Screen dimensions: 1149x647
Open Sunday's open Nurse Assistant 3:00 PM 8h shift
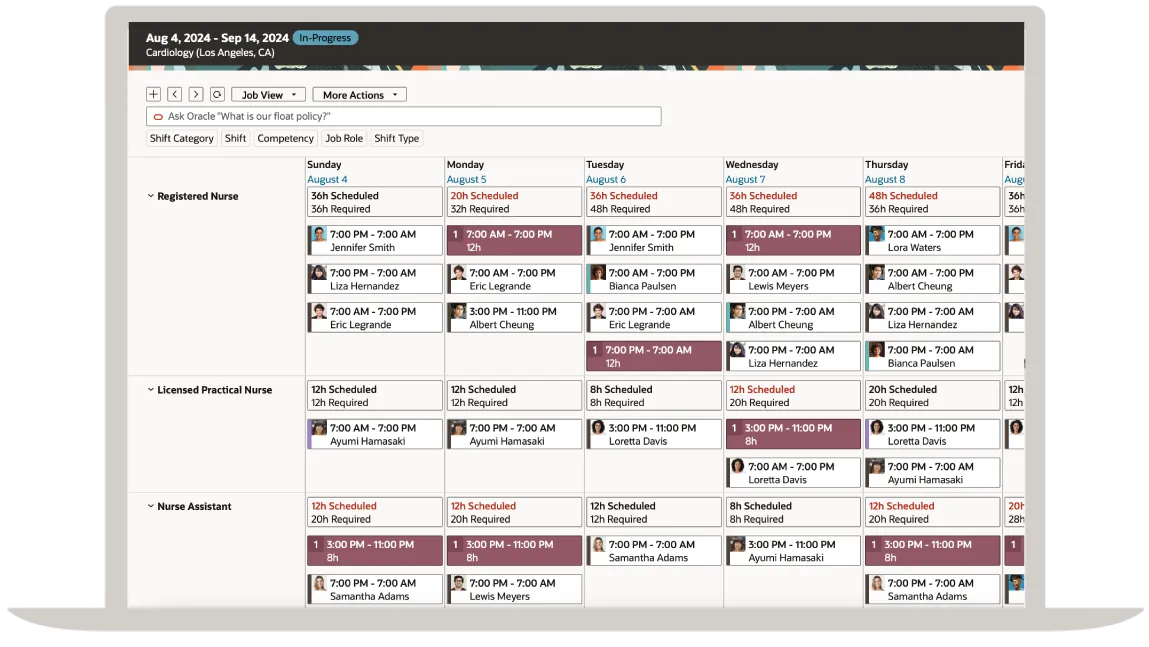374,550
